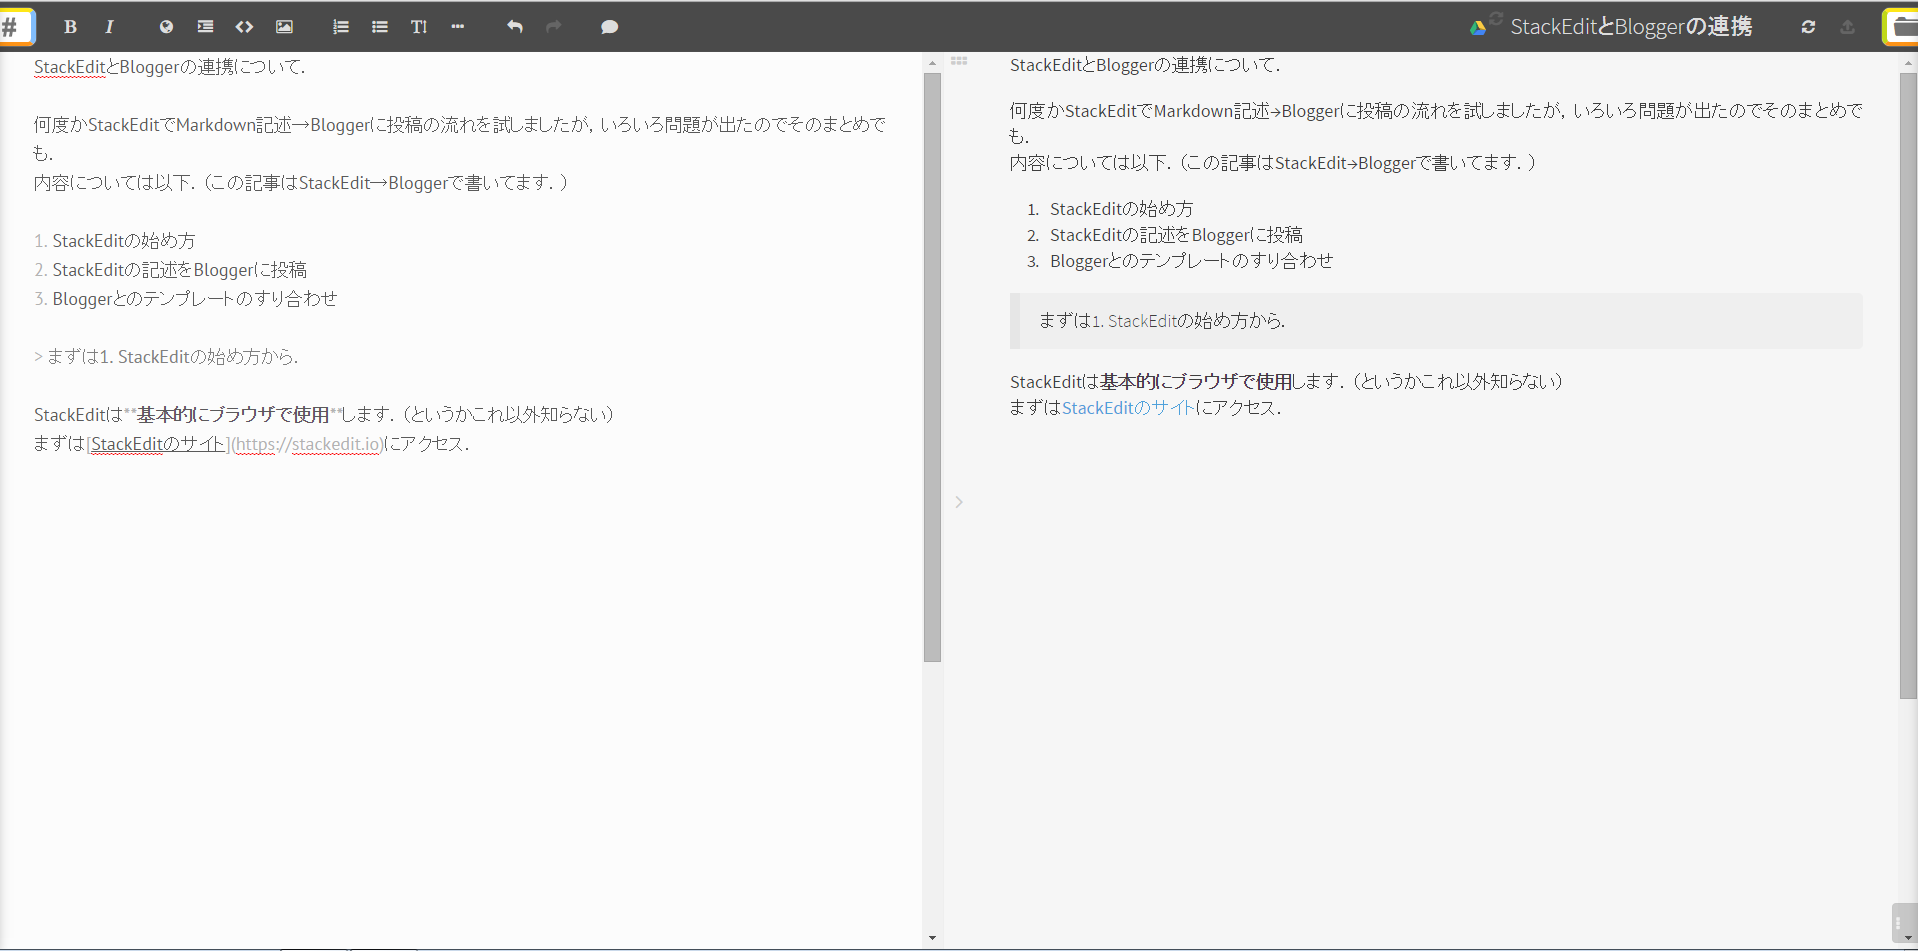Viewport: 1918px width, 951px height.
Task: Click '内容については以下.' line in the editor
Action: pyautogui.click(x=301, y=183)
